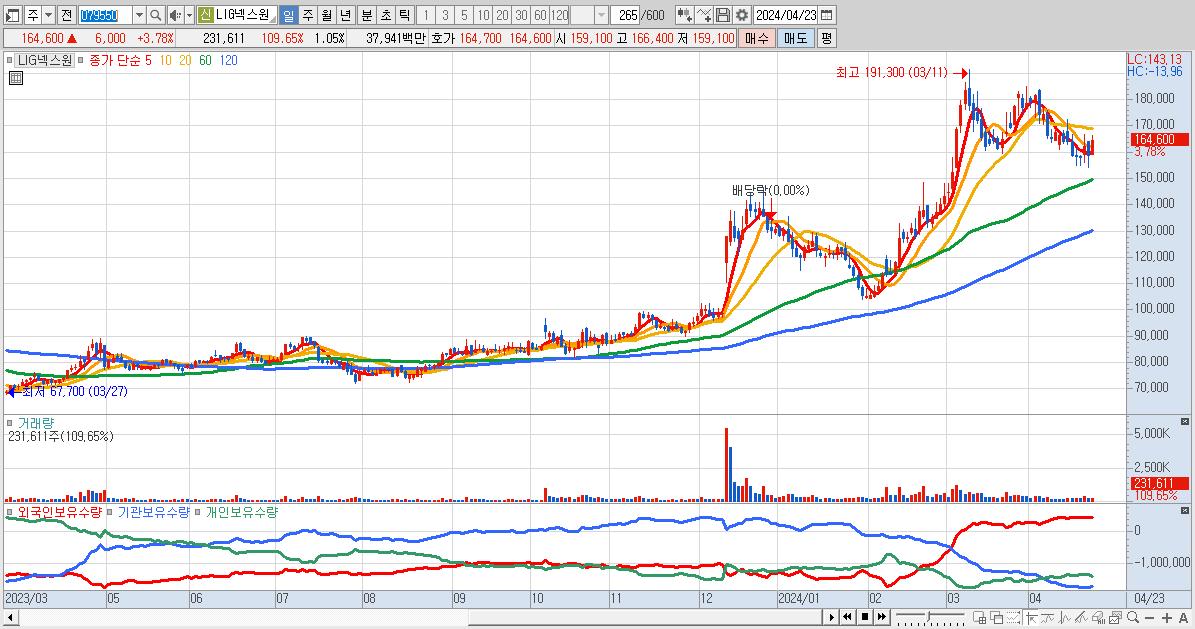Open the calendar date picker icon
Screen dimensions: 1195x629
pyautogui.click(x=826, y=15)
